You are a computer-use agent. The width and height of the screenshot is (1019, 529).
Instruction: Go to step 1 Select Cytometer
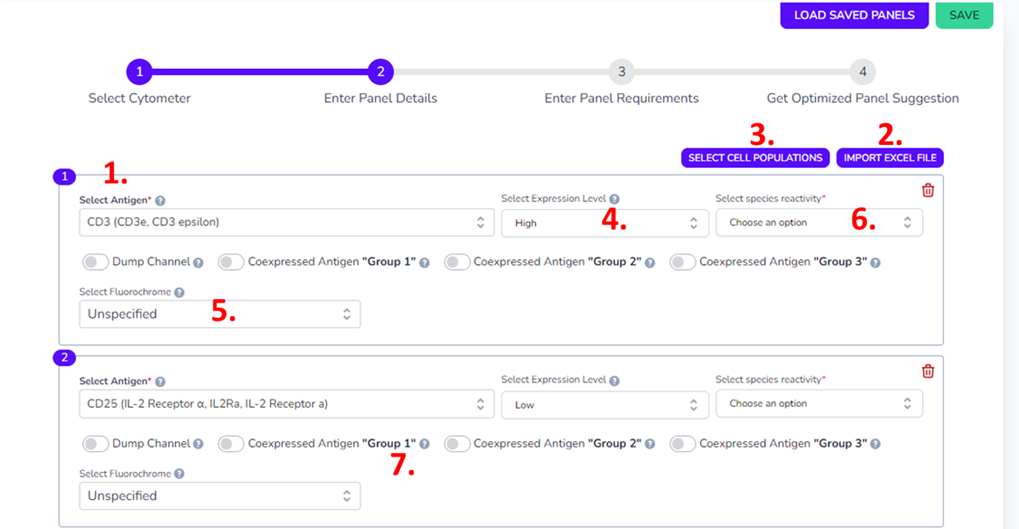point(140,72)
